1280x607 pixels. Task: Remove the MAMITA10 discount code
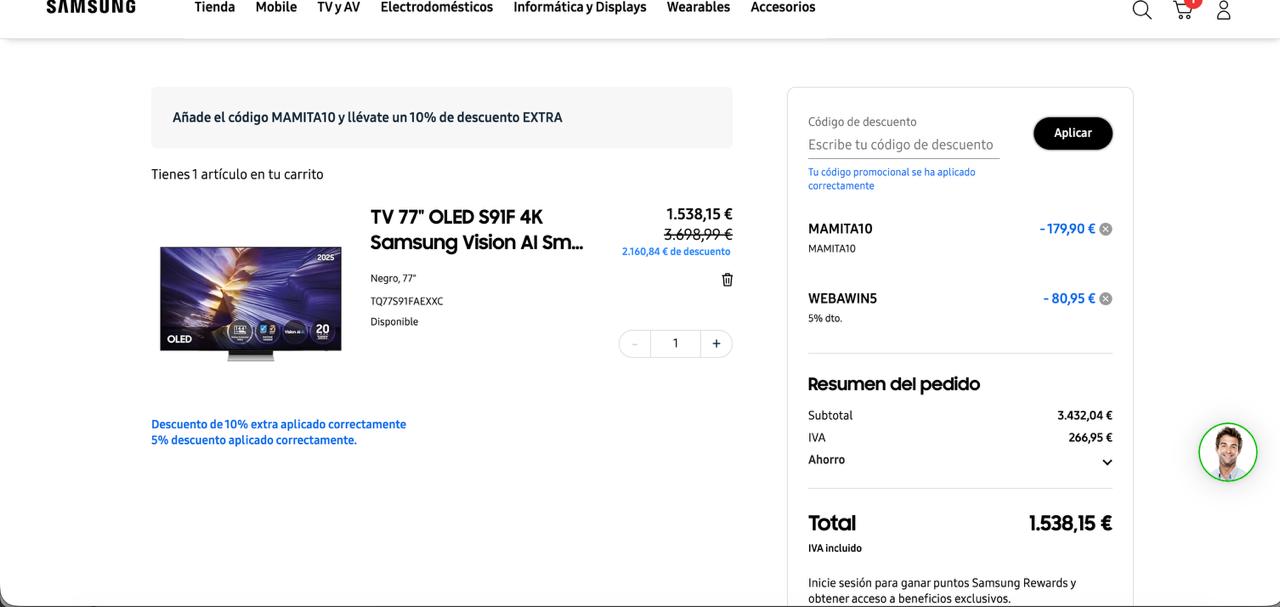pyautogui.click(x=1105, y=229)
